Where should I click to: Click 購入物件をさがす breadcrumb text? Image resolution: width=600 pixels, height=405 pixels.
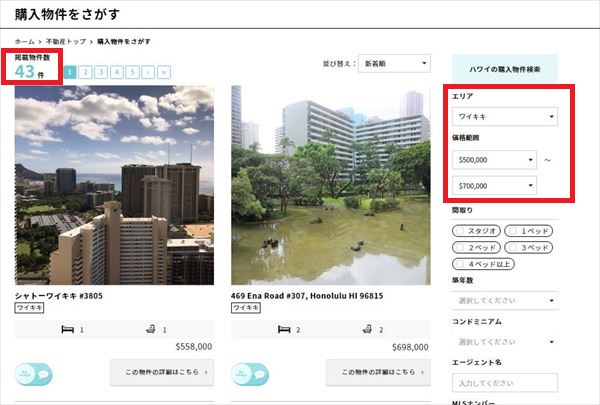(x=124, y=41)
